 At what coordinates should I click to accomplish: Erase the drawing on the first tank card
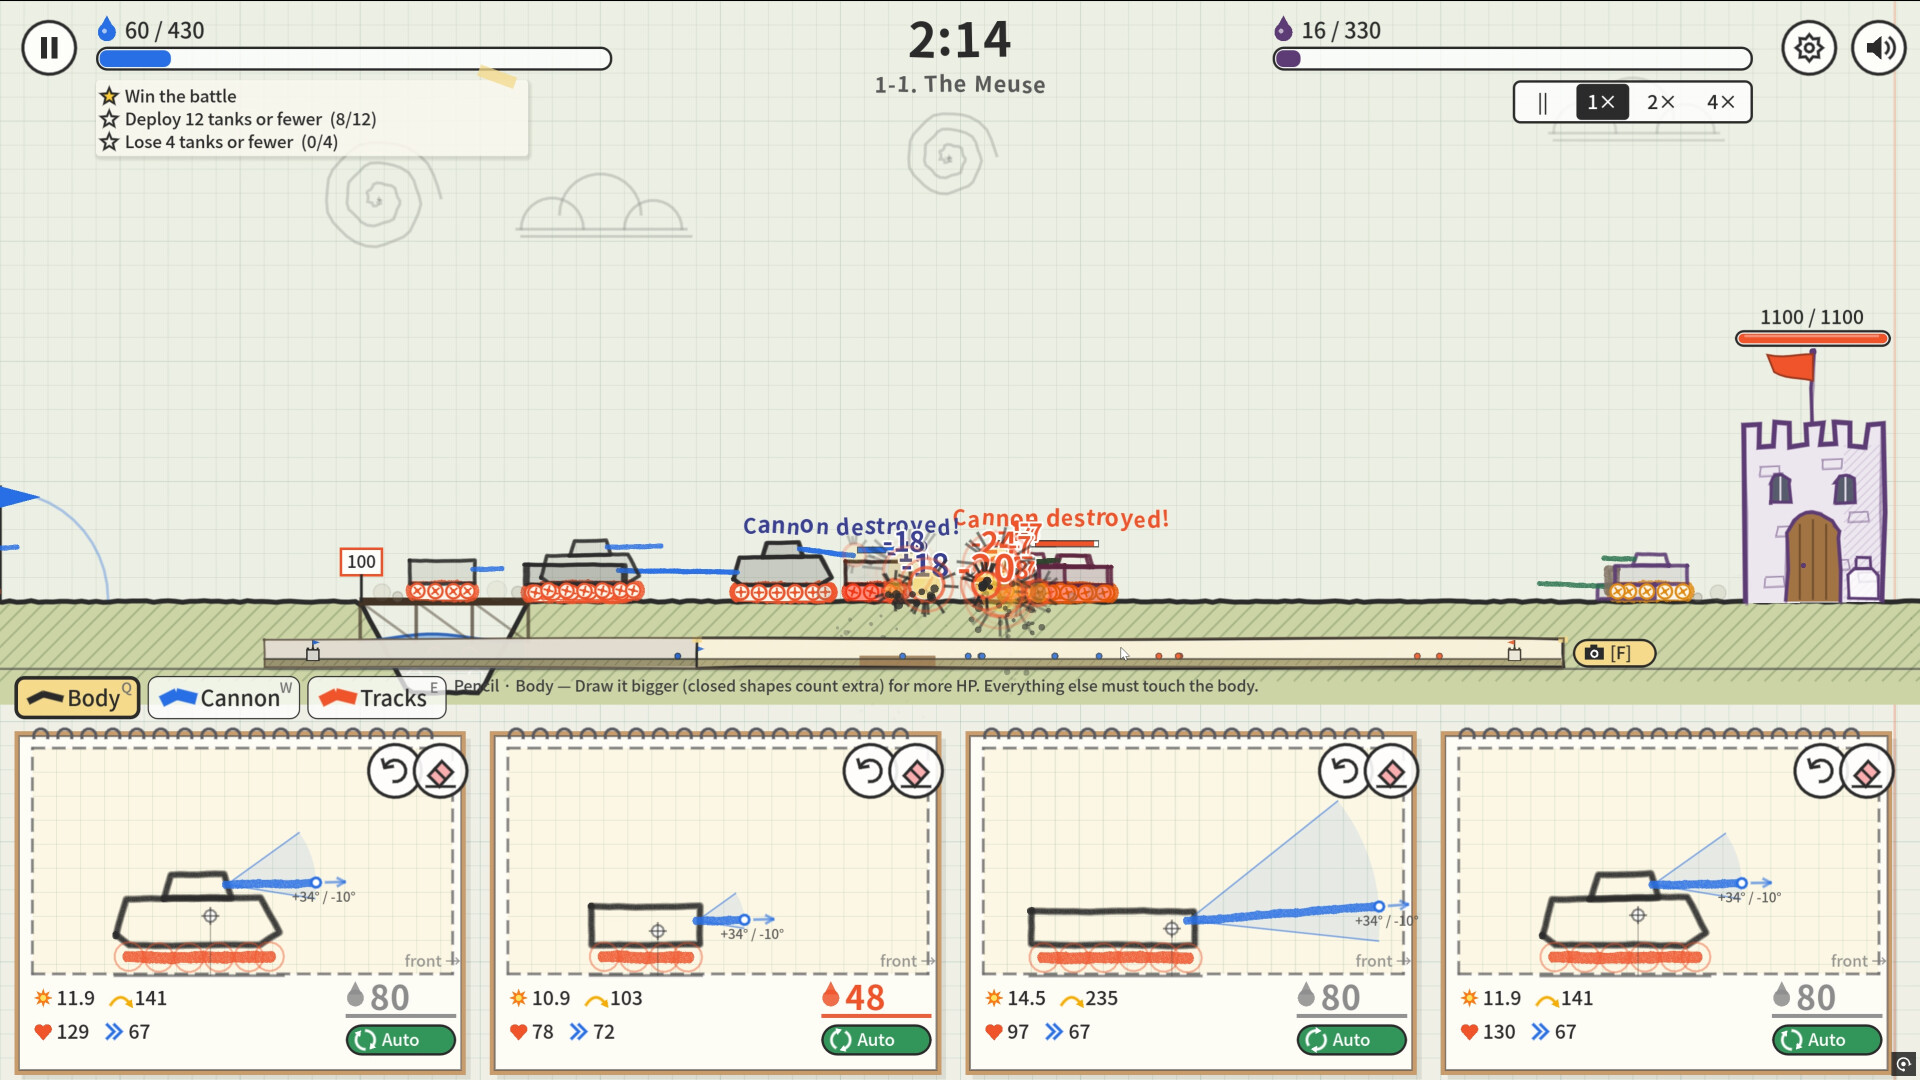[x=441, y=771]
